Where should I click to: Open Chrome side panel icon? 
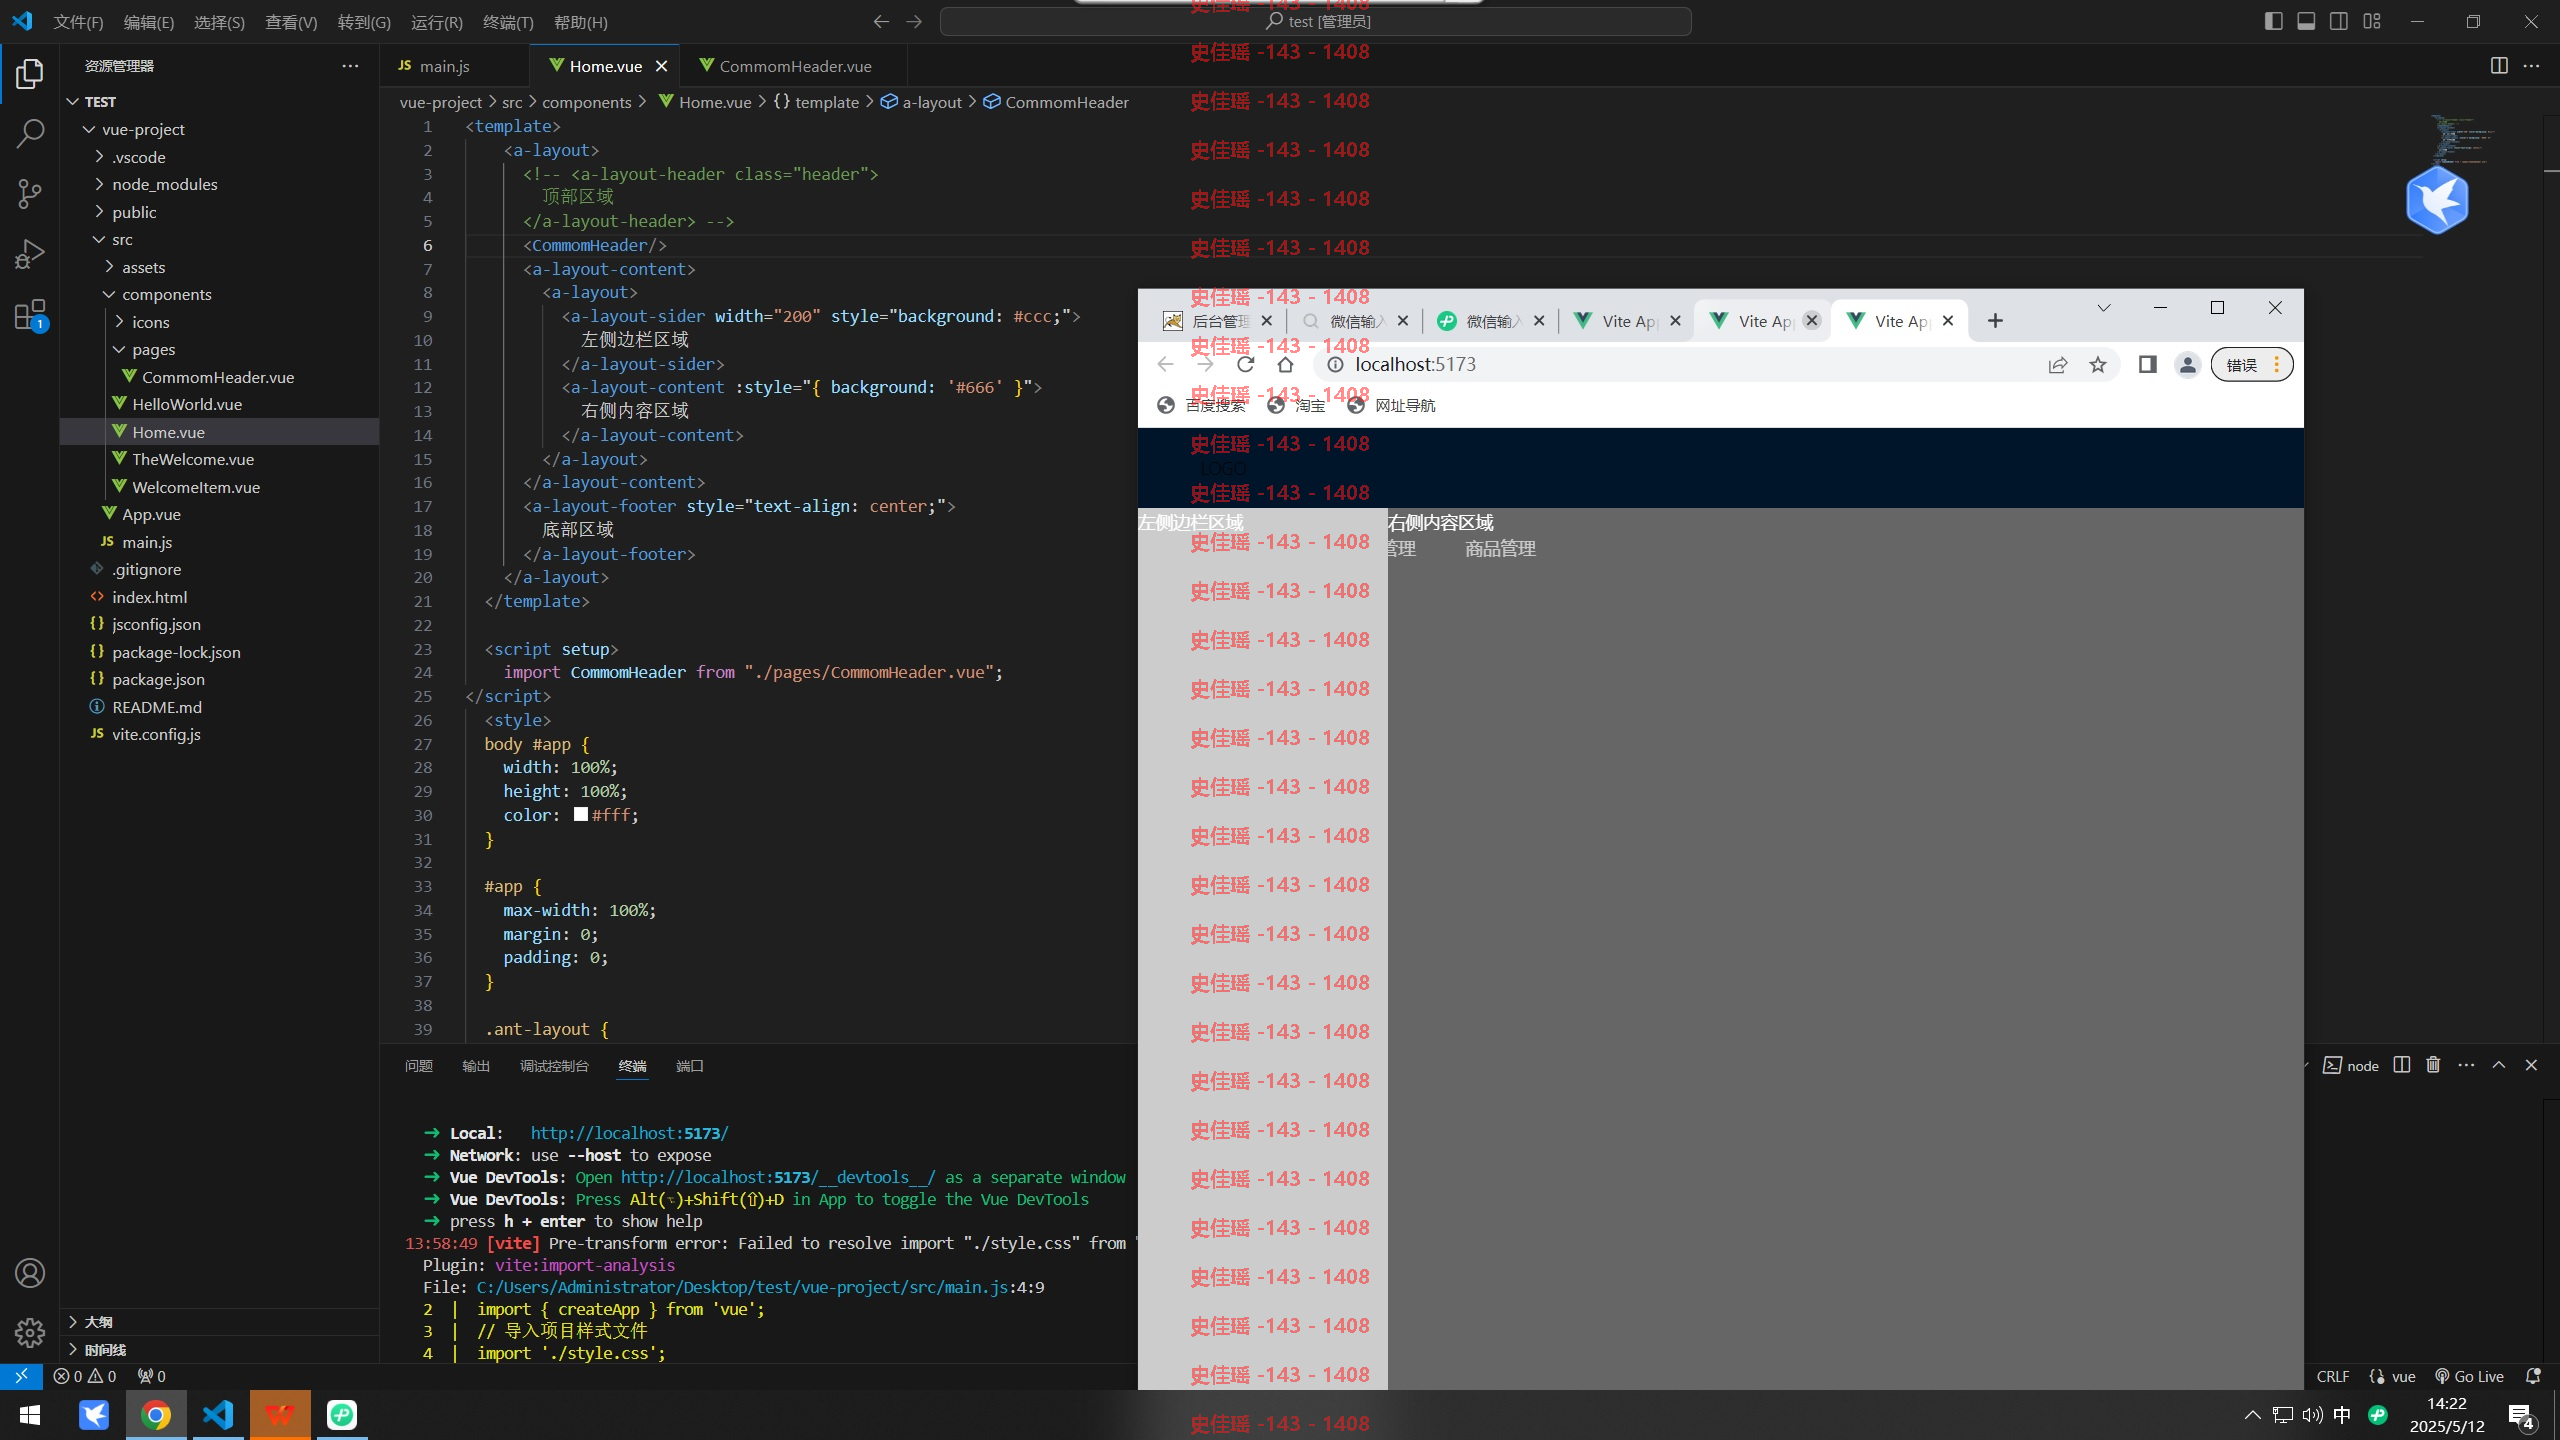point(2147,365)
